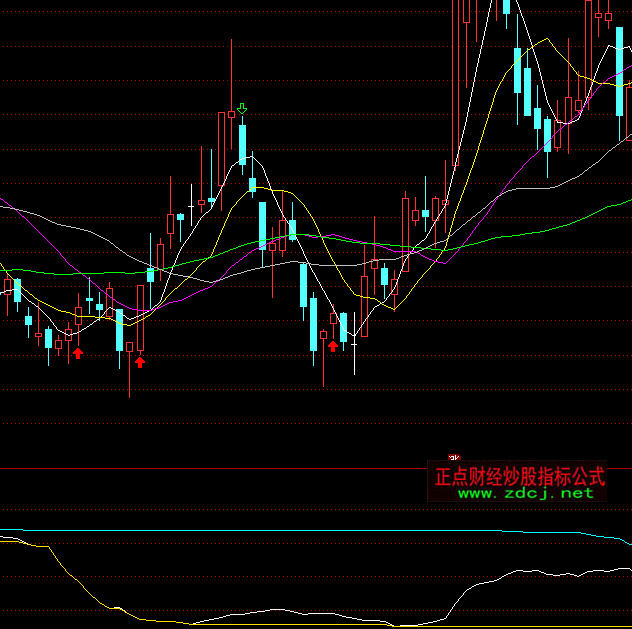
Task: Click the leftmost red up-arrow buy signal
Action: tap(78, 352)
